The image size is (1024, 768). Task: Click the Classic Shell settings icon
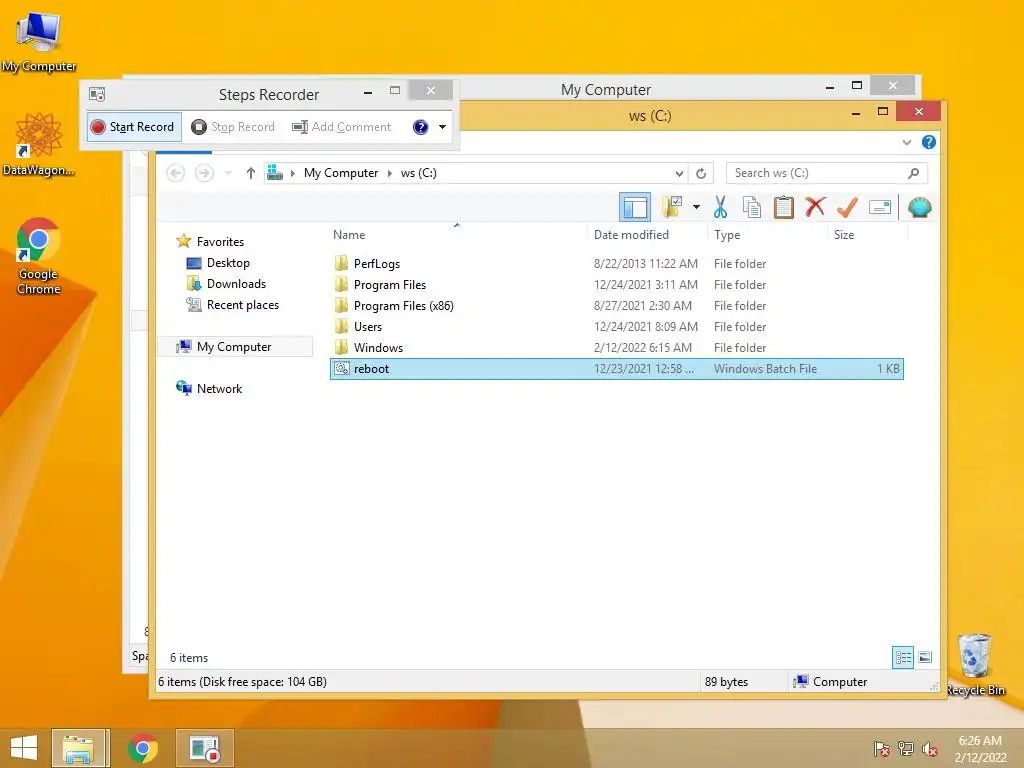(920, 207)
